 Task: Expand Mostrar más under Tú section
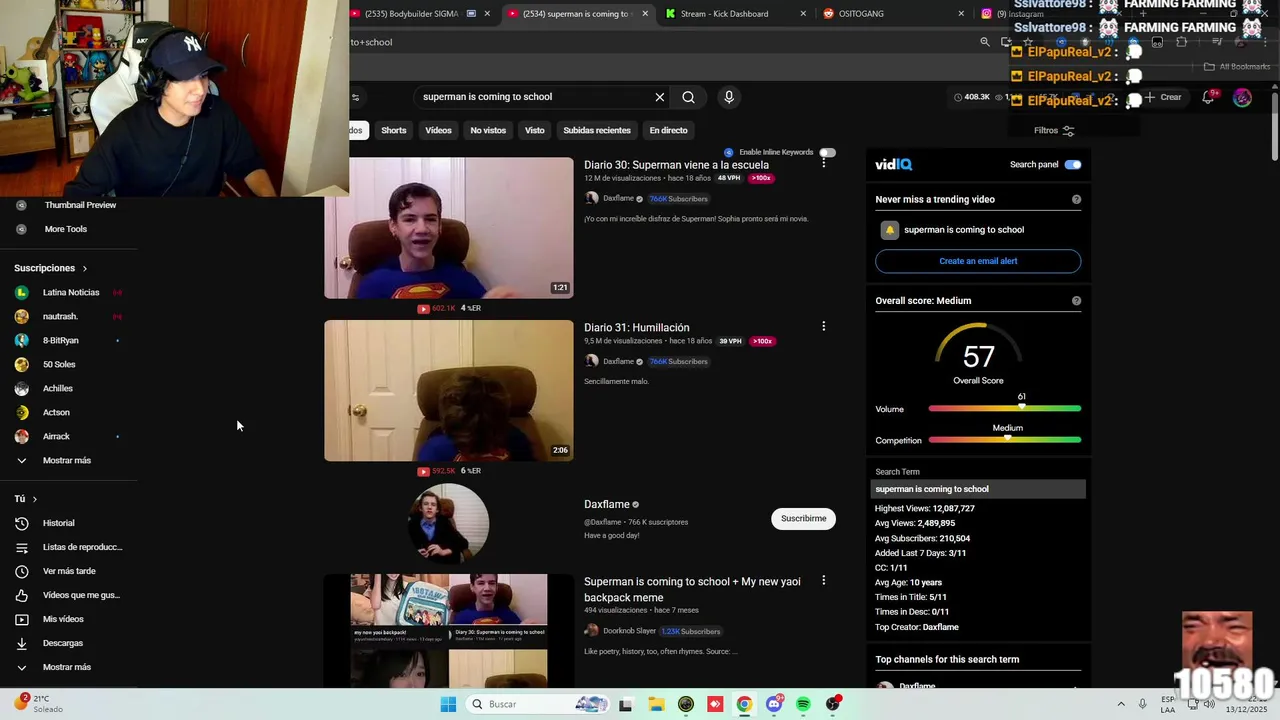point(67,667)
